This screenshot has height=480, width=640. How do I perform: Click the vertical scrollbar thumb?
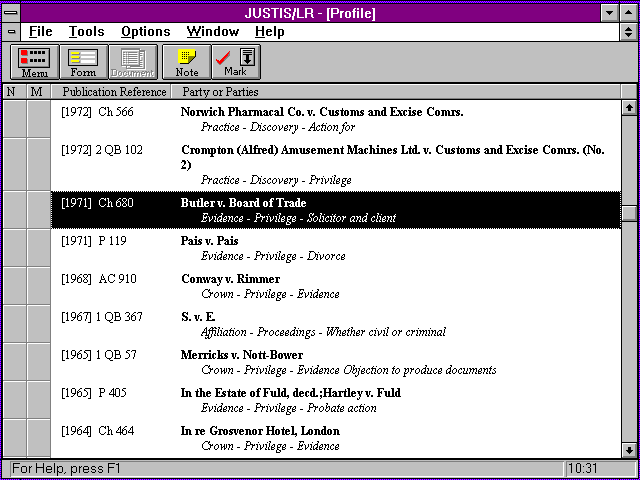tap(629, 212)
